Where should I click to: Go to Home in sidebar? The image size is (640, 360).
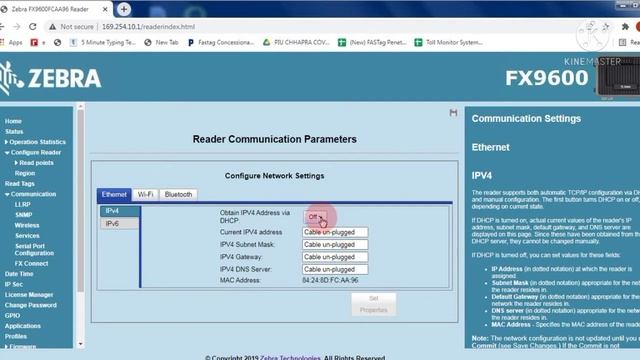(13, 121)
